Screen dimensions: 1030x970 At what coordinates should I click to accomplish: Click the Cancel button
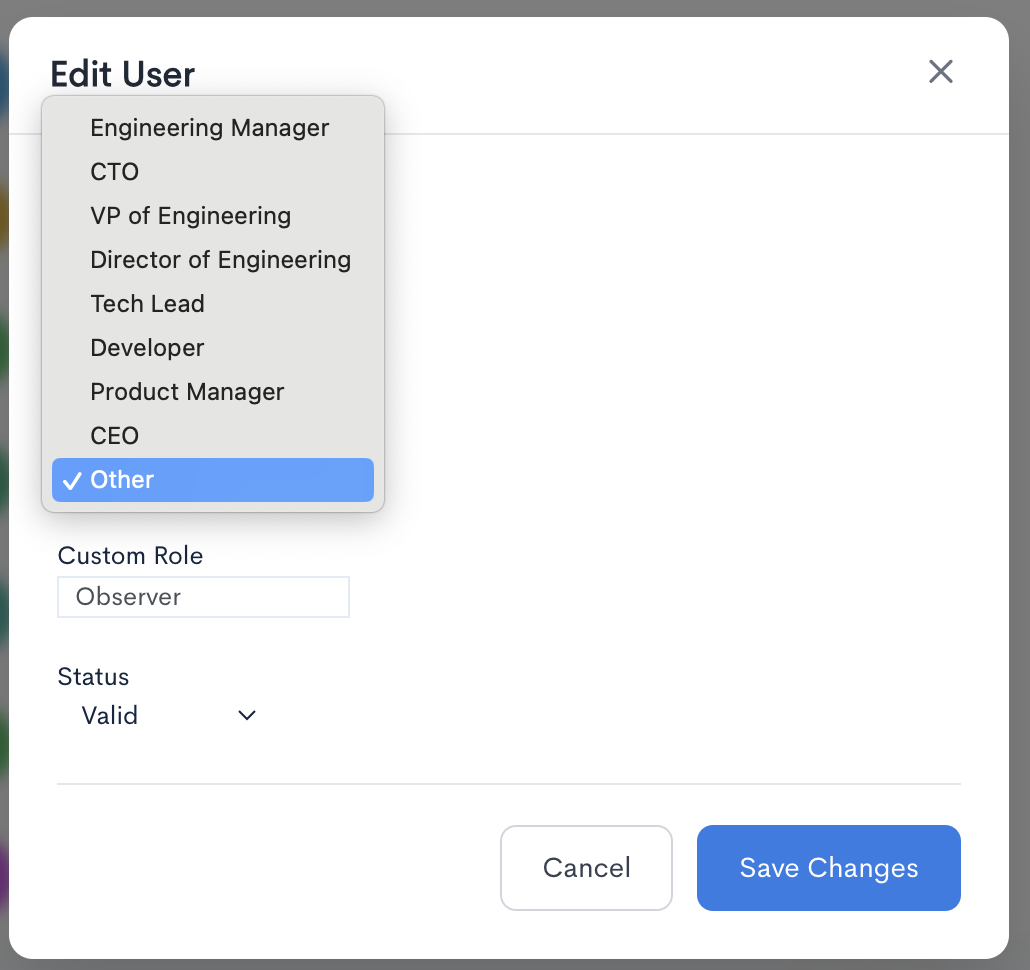pyautogui.click(x=587, y=868)
